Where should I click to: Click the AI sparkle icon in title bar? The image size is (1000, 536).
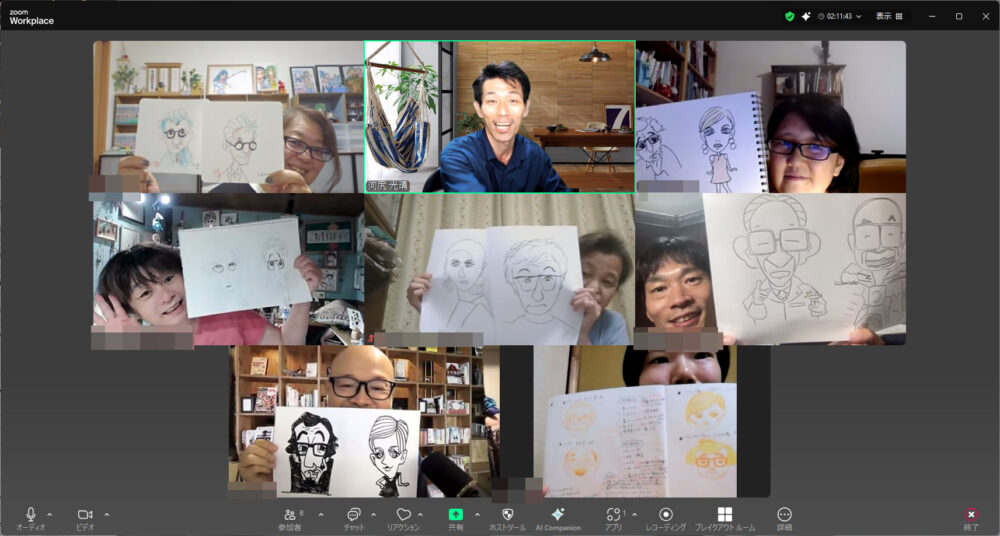pos(806,16)
